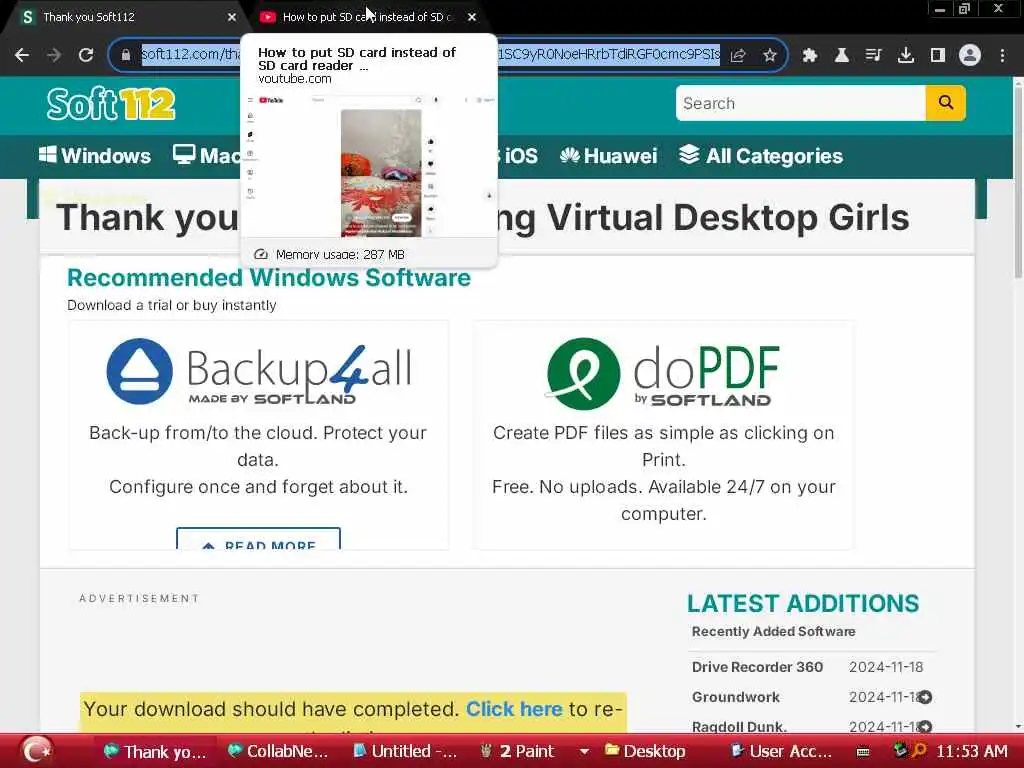Open 'User Acc...' taskbar button

781,752
